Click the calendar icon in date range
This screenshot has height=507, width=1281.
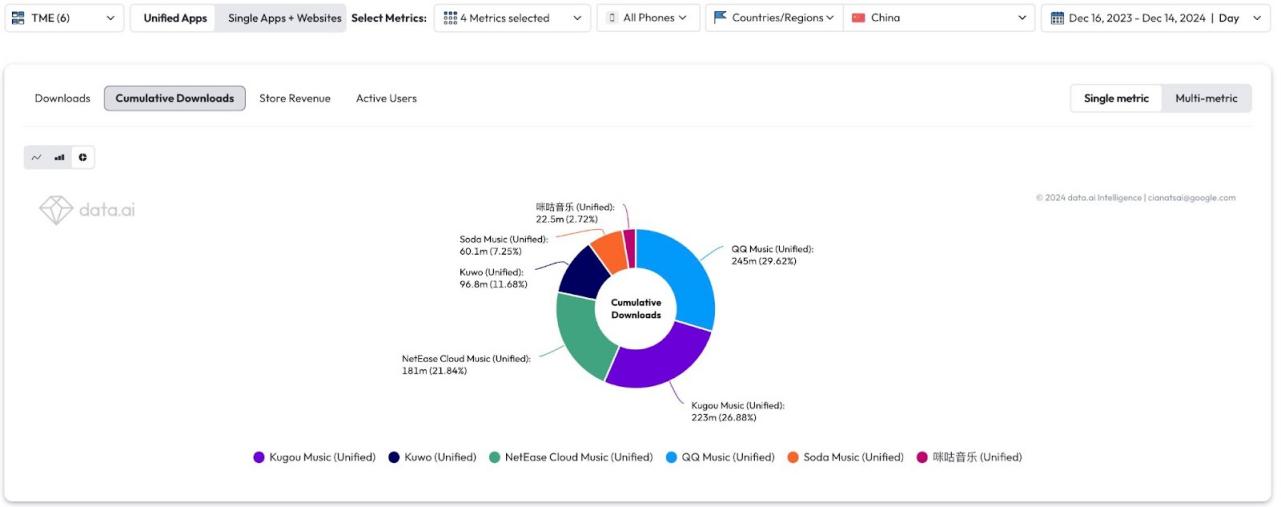tap(1057, 18)
